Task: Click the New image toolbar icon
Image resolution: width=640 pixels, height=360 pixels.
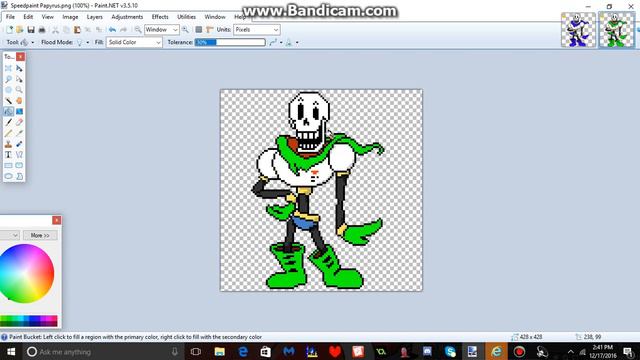Action: (x=9, y=29)
